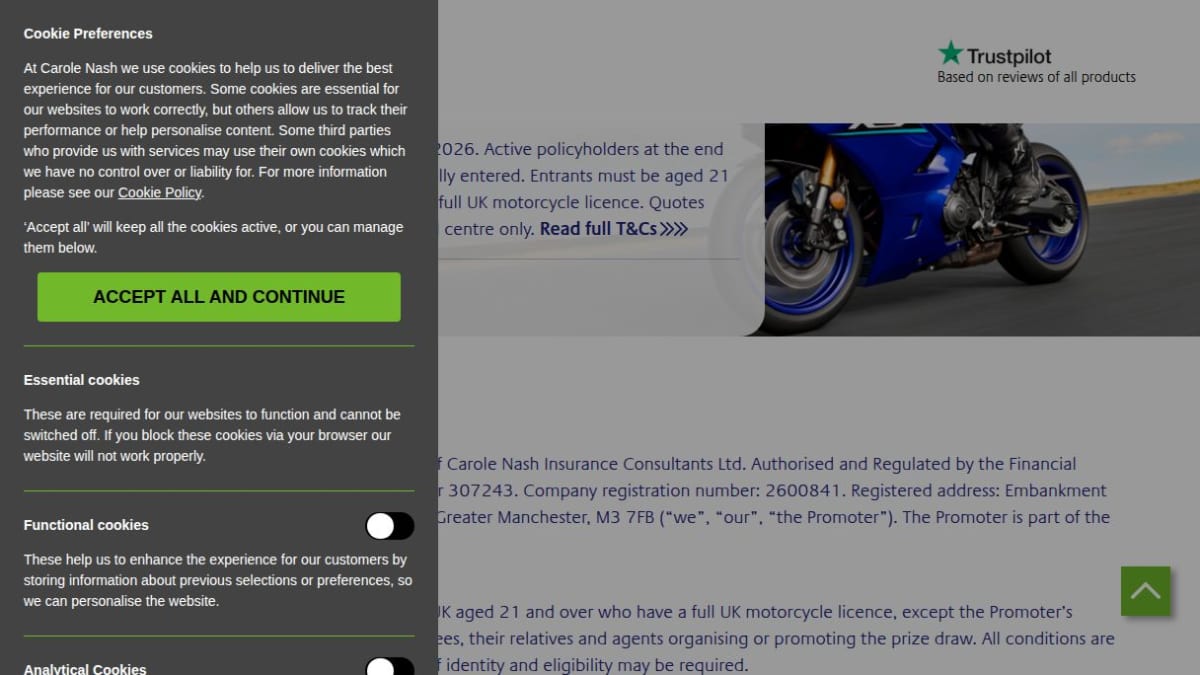Click 'Based on reviews of all products' text
The width and height of the screenshot is (1200, 675).
coord(1036,77)
